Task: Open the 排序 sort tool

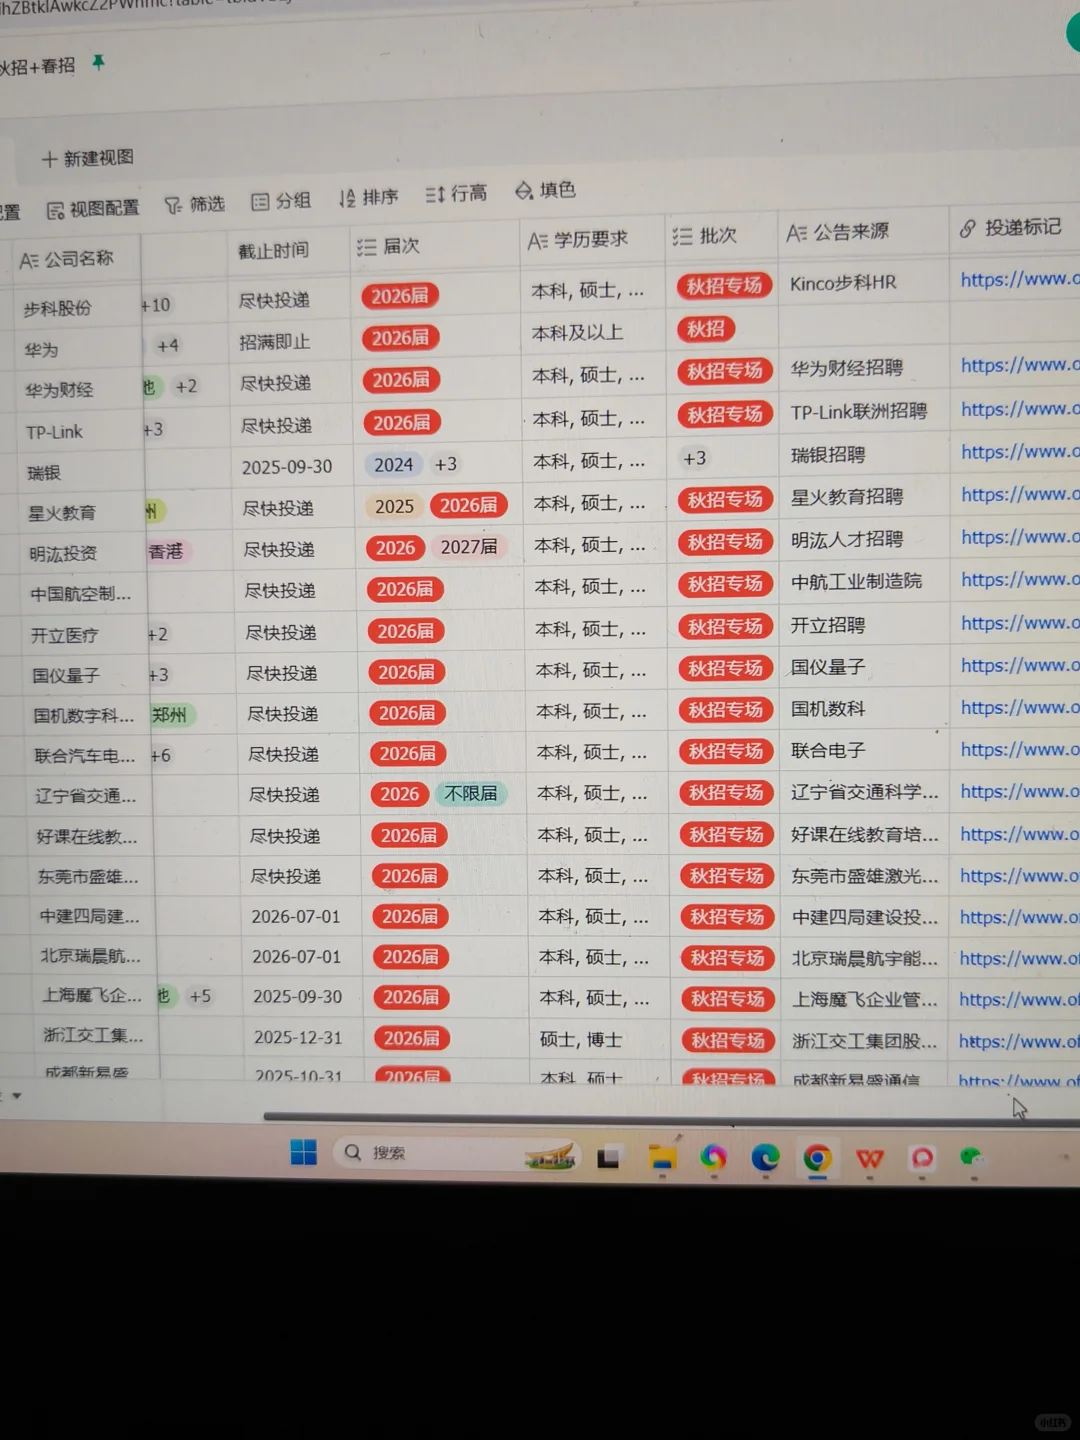Action: click(368, 197)
